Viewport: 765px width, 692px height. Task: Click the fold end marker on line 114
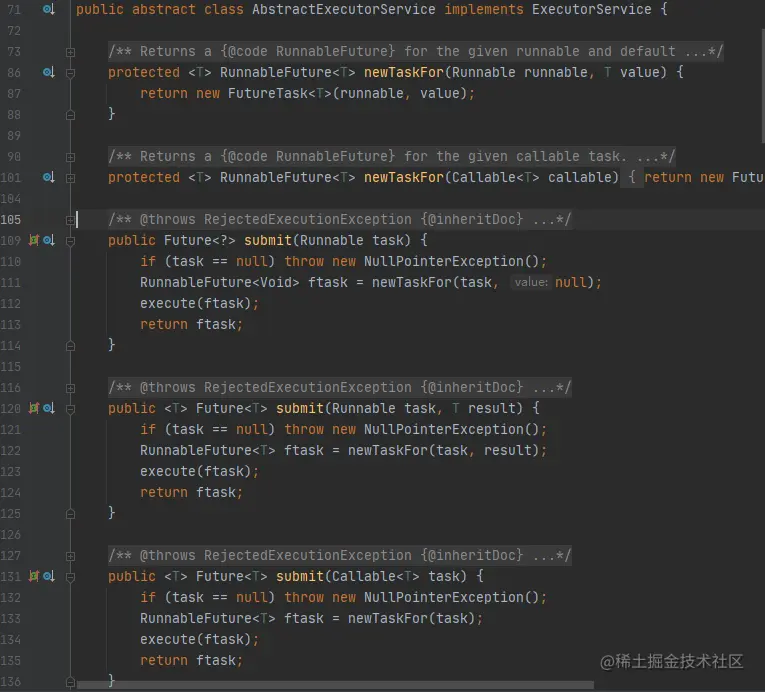pos(70,346)
